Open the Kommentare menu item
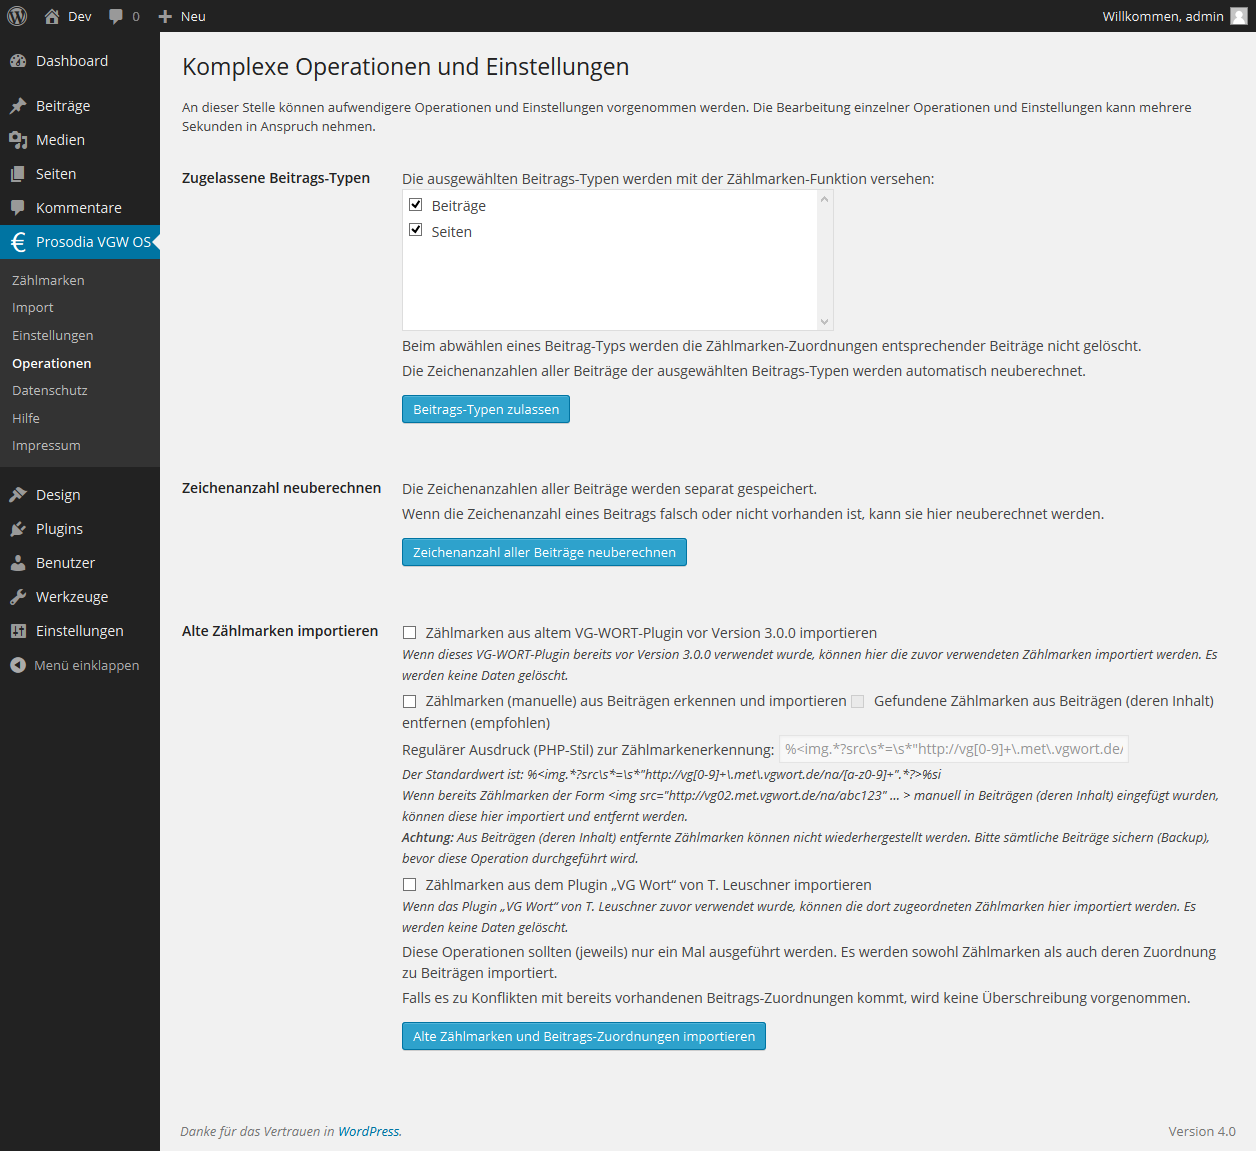 pos(80,208)
